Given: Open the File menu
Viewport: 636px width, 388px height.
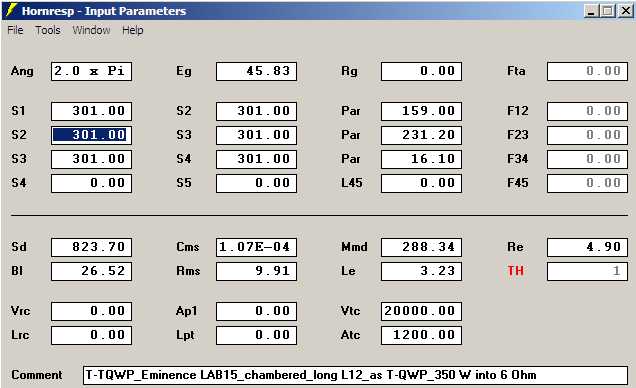Looking at the screenshot, I should point(15,30).
